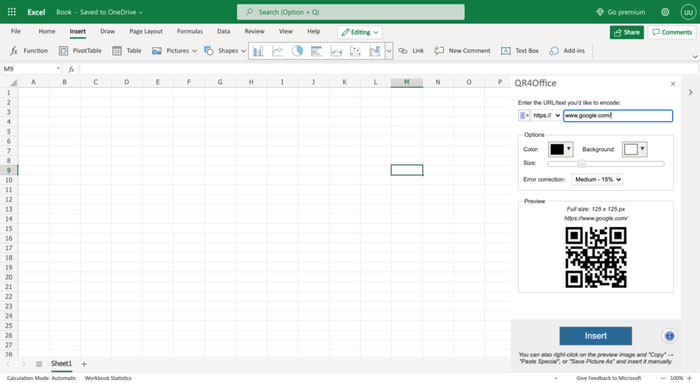700x383 pixels.
Task: Open the Add-ins gallery
Action: [x=567, y=51]
